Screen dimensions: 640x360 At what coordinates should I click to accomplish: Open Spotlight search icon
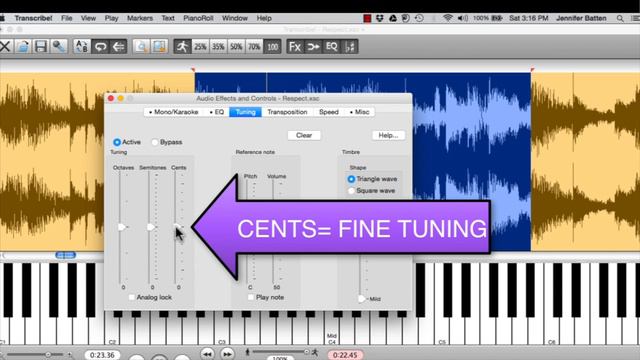point(620,18)
